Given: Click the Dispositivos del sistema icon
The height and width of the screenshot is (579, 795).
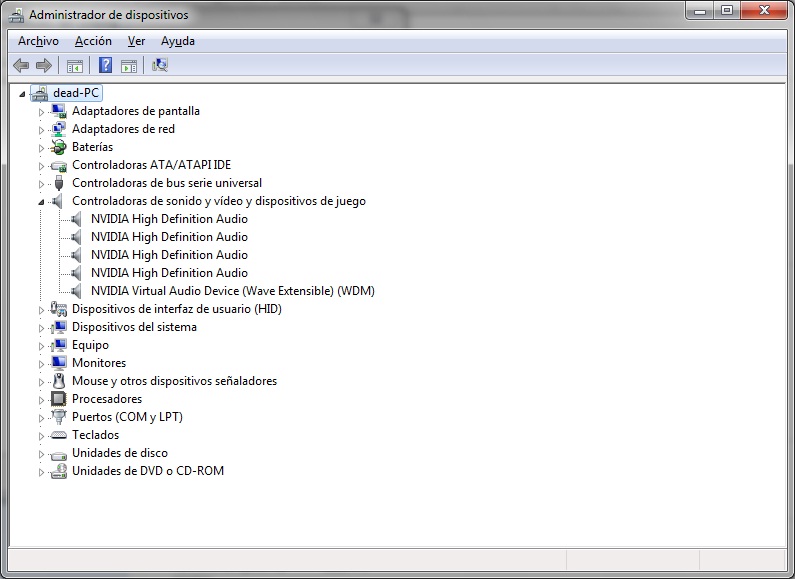Looking at the screenshot, I should click(59, 327).
